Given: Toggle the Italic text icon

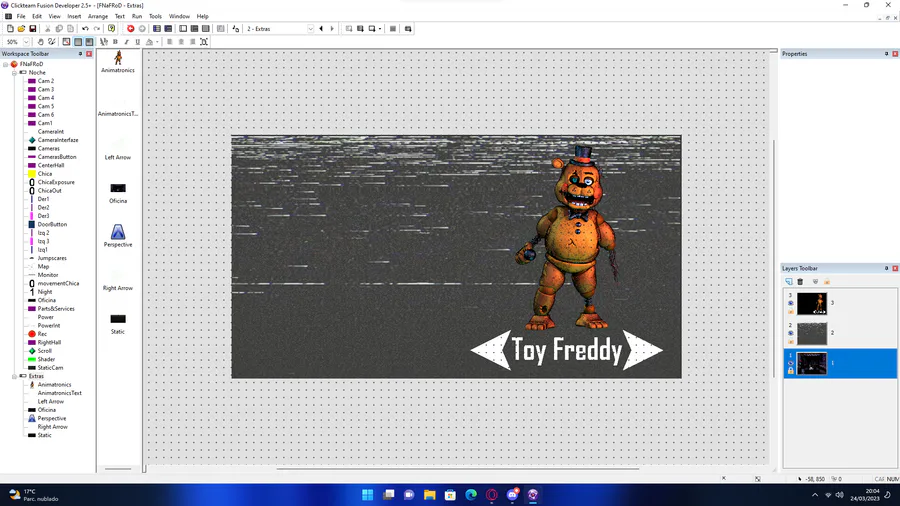Looking at the screenshot, I should (126, 42).
